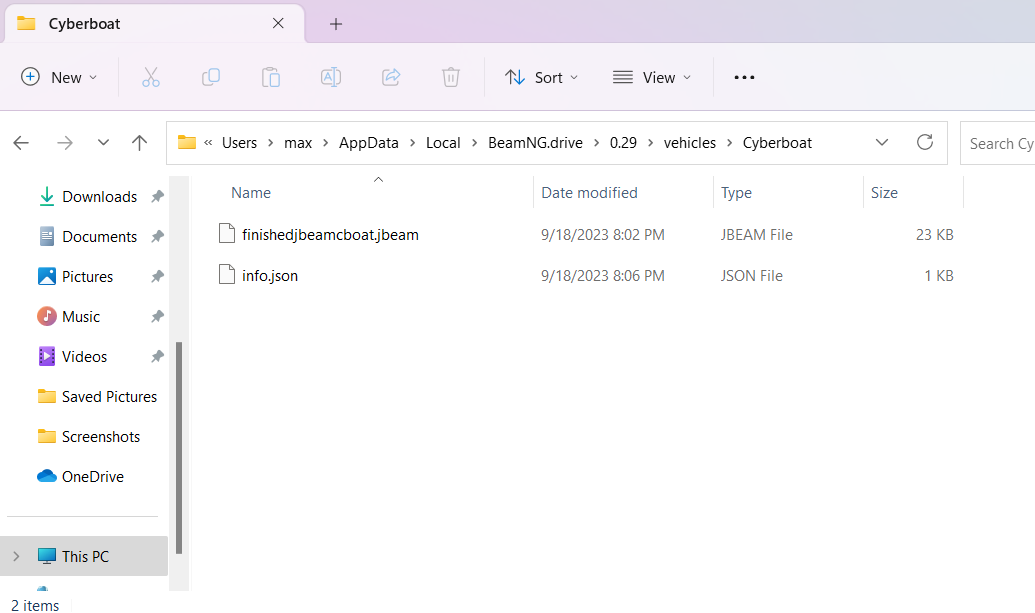The image size is (1035, 613).
Task: Select This PC in navigation pane
Action: point(84,556)
